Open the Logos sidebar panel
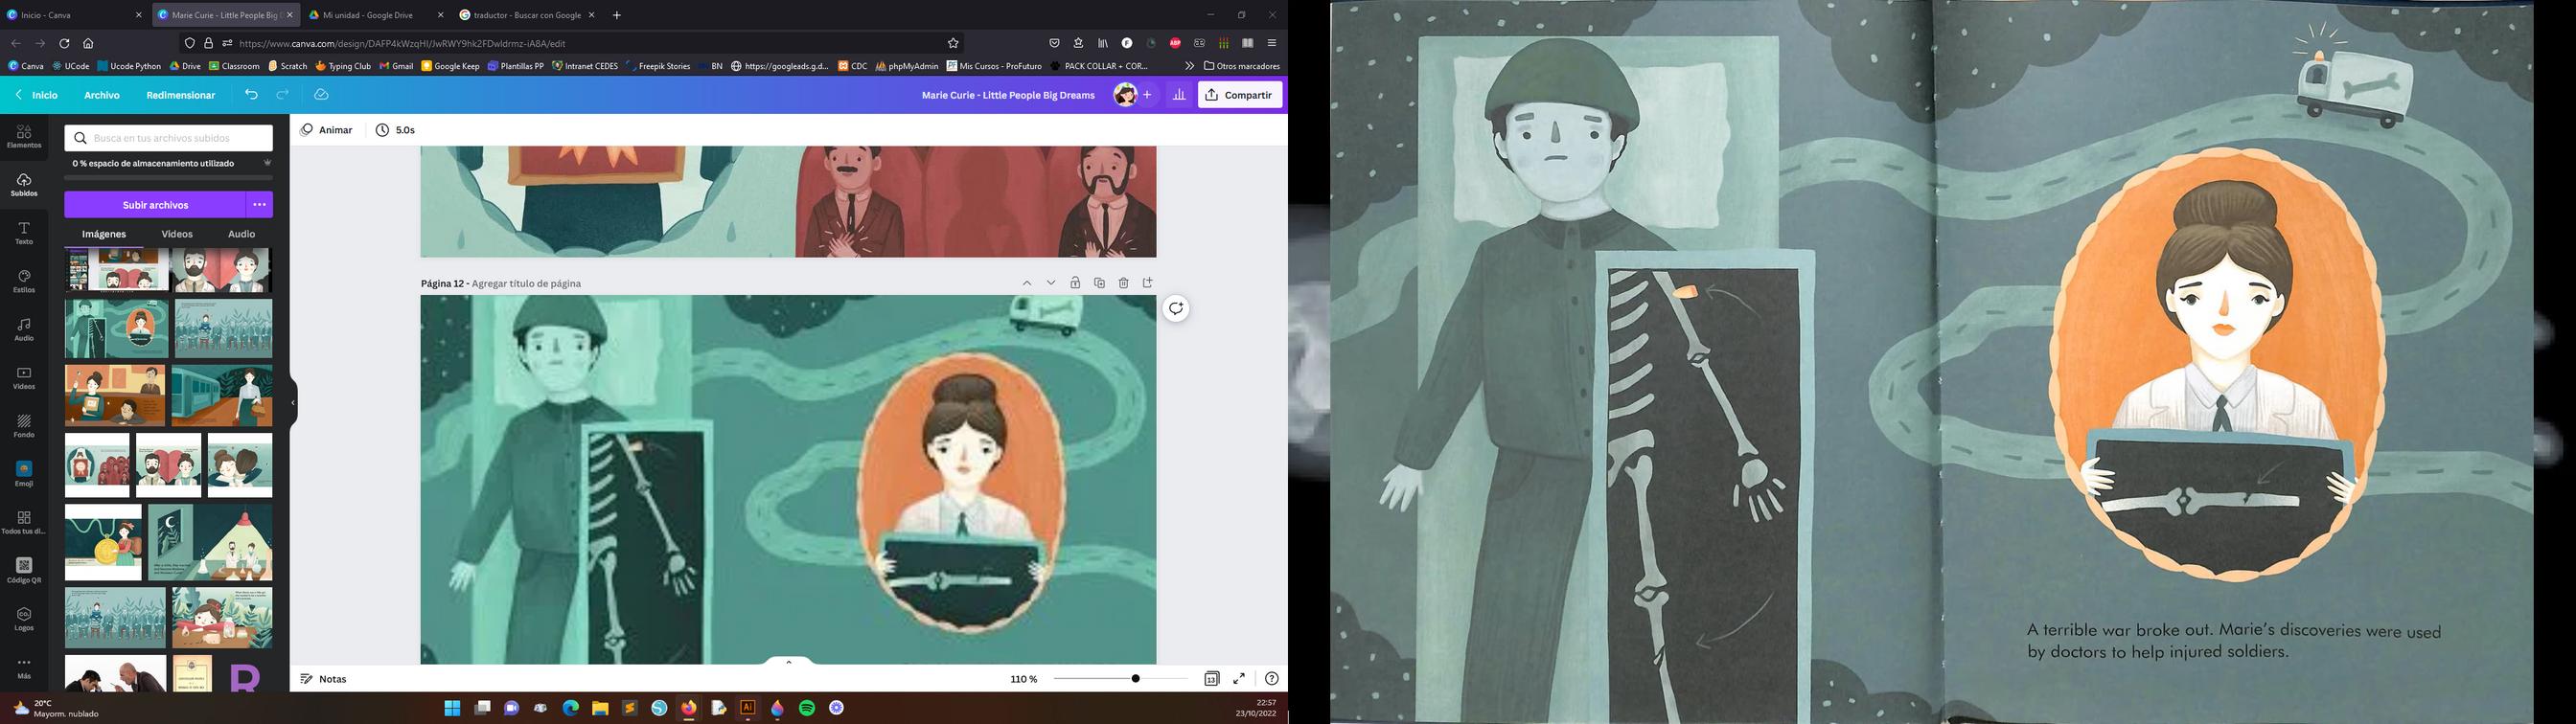Image resolution: width=2576 pixels, height=724 pixels. tap(24, 619)
